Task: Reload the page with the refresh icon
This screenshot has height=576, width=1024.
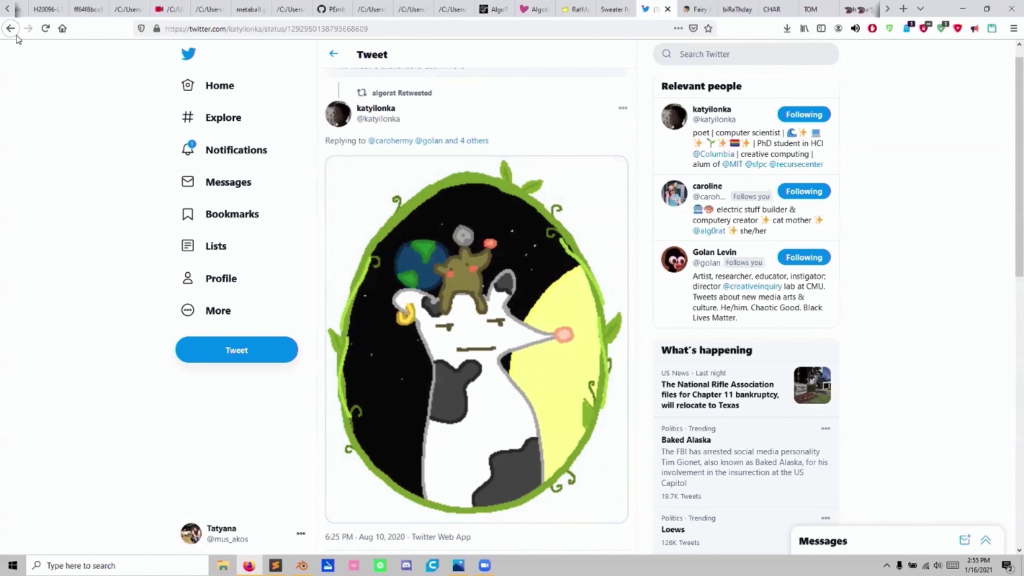Action: (x=45, y=29)
